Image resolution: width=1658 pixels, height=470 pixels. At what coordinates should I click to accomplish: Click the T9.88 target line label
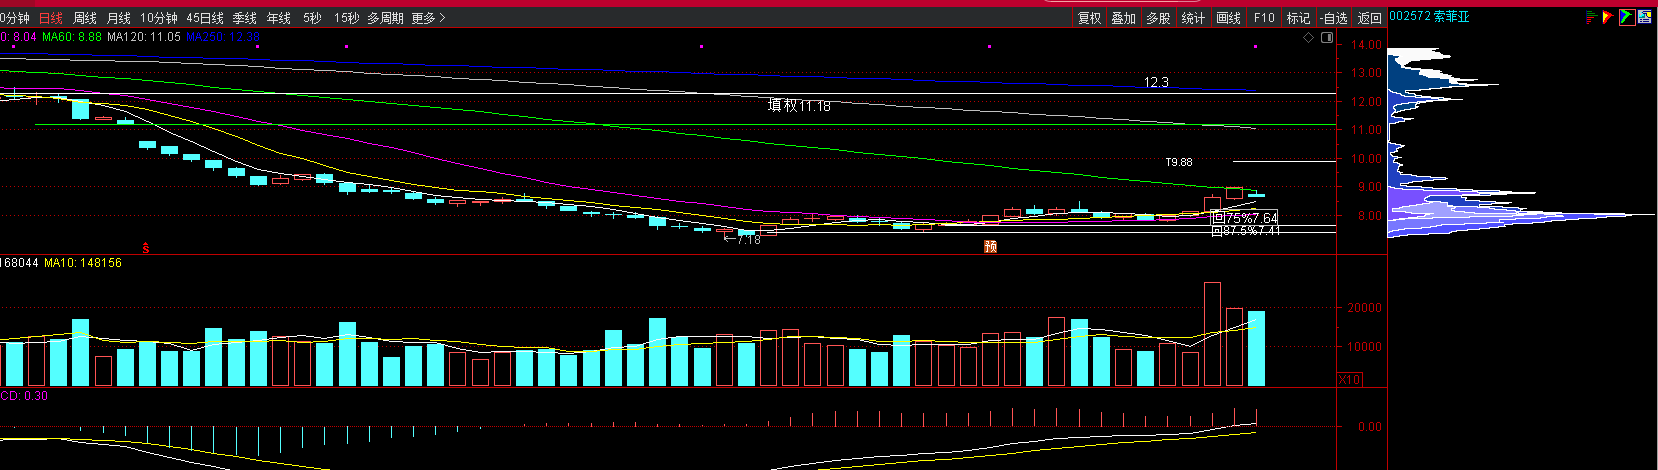1179,162
